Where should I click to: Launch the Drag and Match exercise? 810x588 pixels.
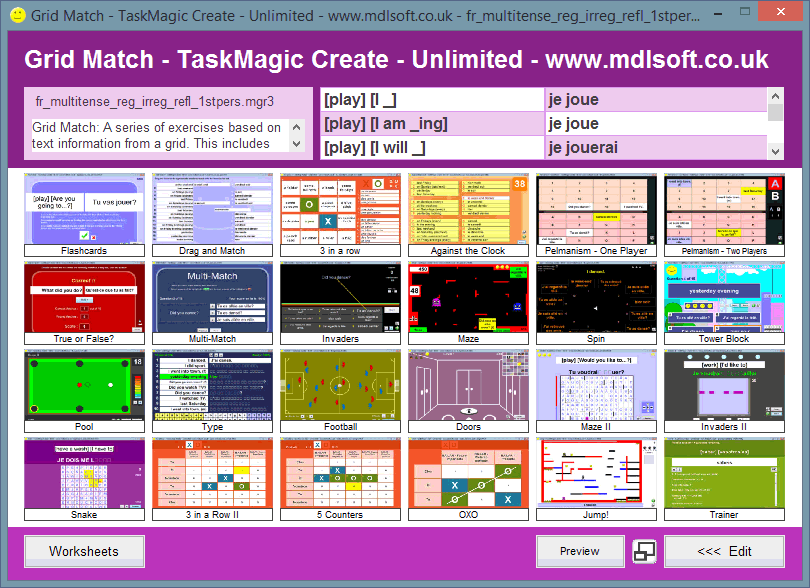click(x=212, y=215)
